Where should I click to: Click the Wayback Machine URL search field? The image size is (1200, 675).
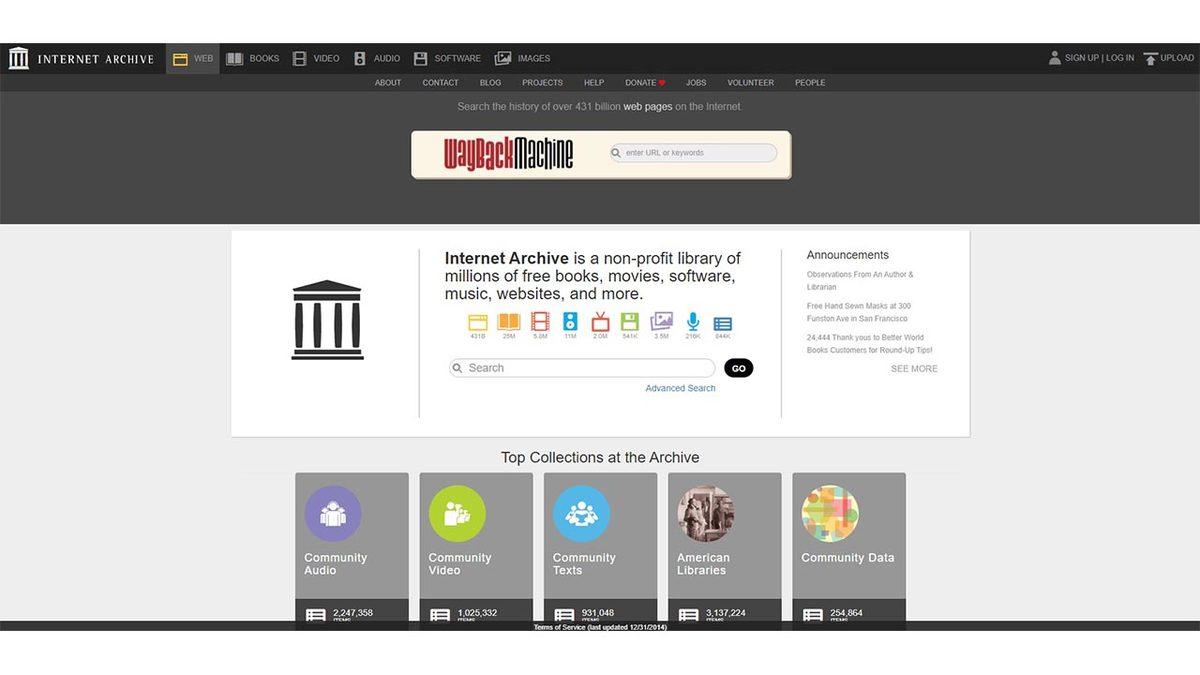point(695,152)
